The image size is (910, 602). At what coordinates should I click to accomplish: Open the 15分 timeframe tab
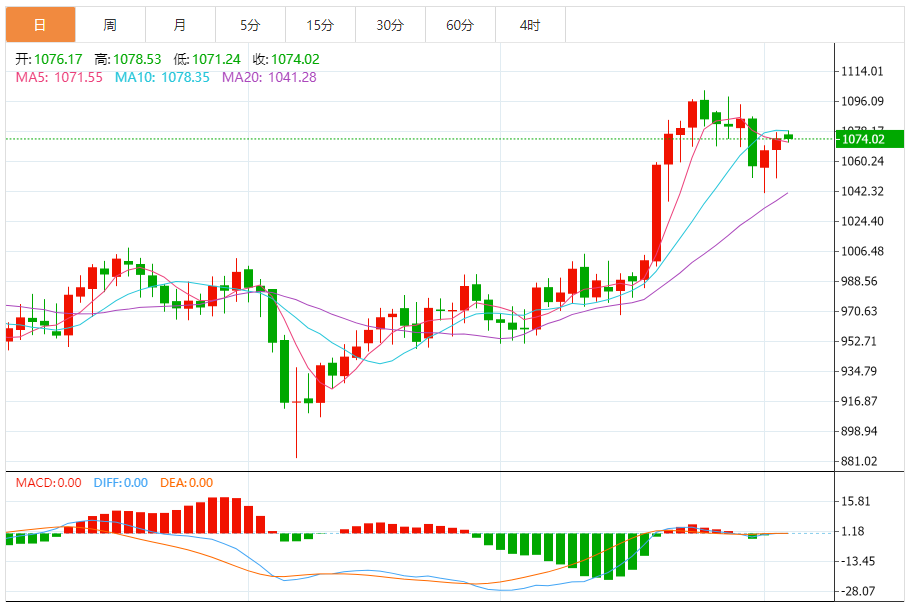[x=320, y=25]
